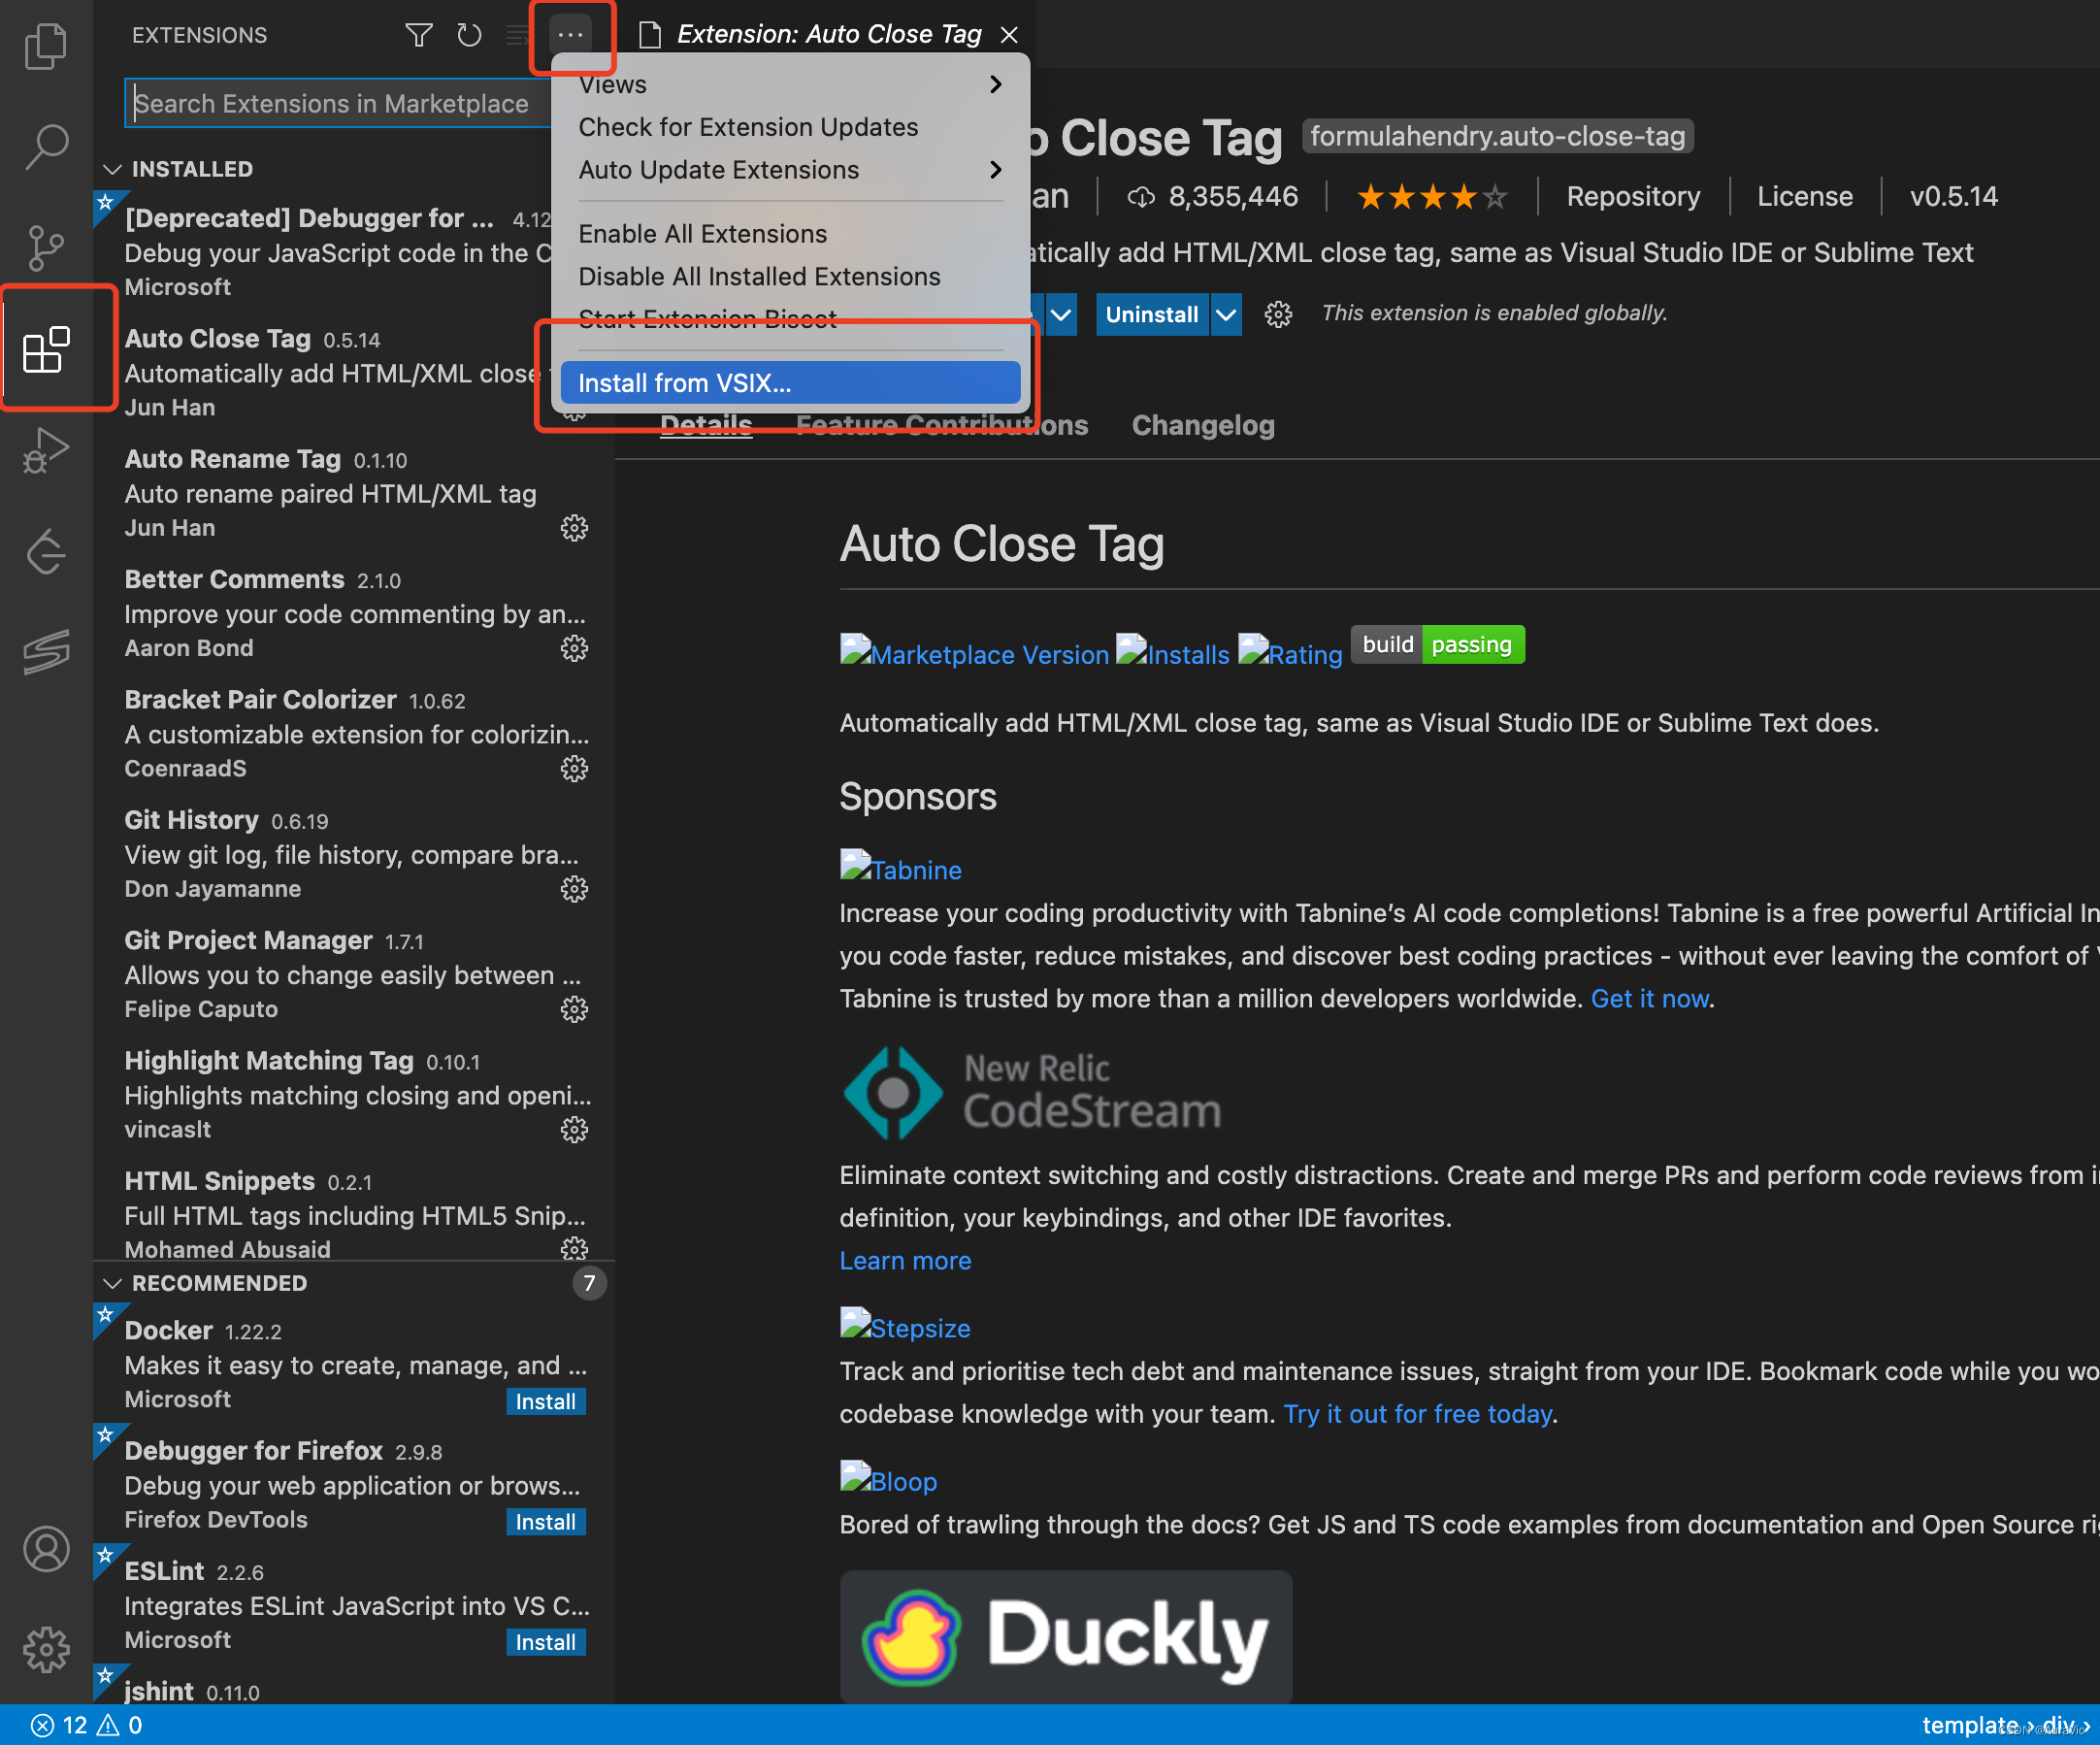The height and width of the screenshot is (1745, 2100).
Task: Click the Changelog tab
Action: [x=1203, y=426]
